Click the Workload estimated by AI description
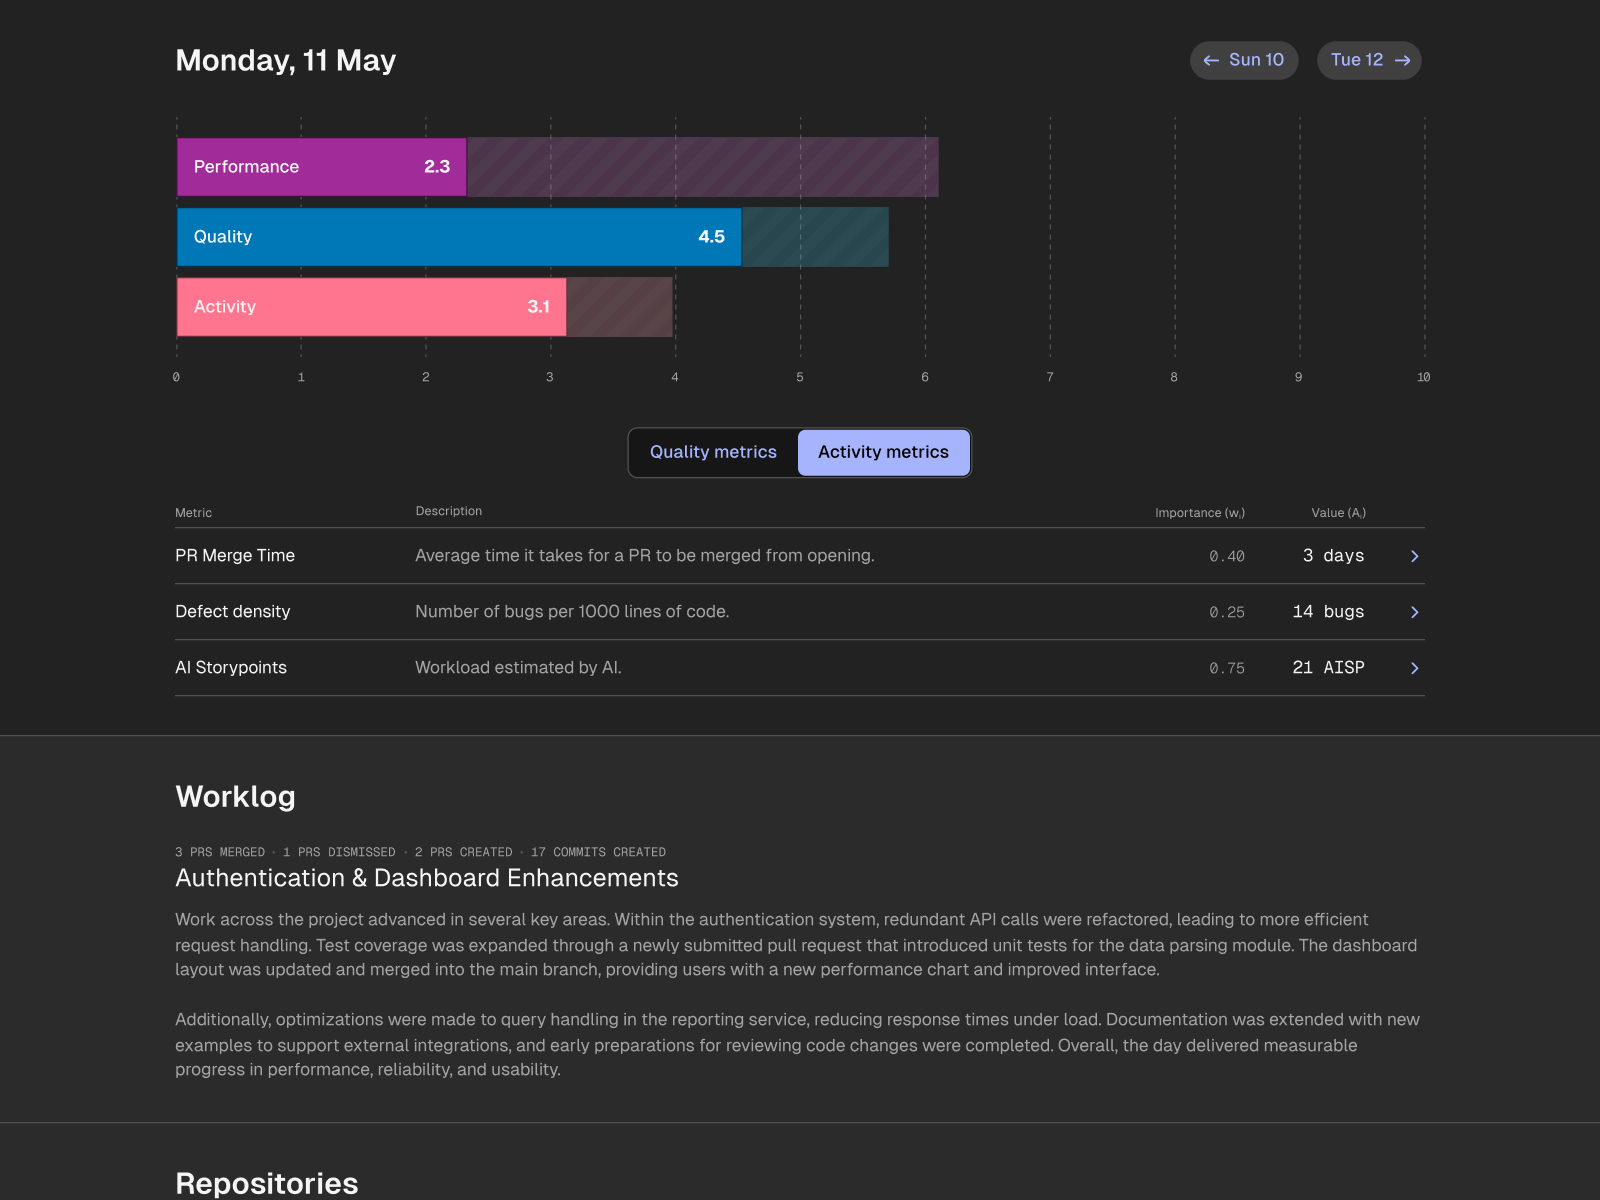The width and height of the screenshot is (1600, 1200). pos(519,667)
